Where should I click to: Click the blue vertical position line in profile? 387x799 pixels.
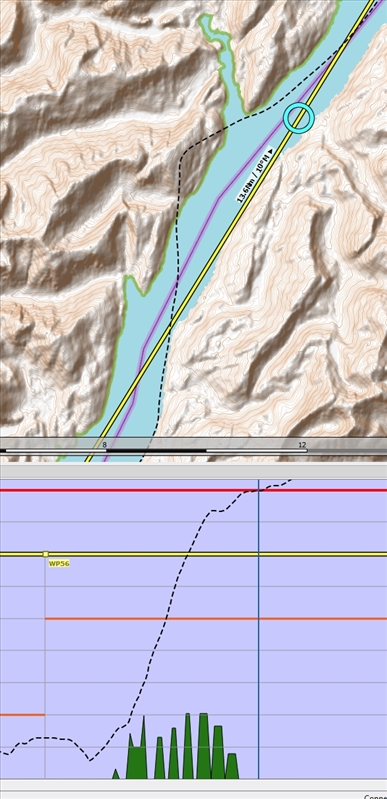pos(259,629)
